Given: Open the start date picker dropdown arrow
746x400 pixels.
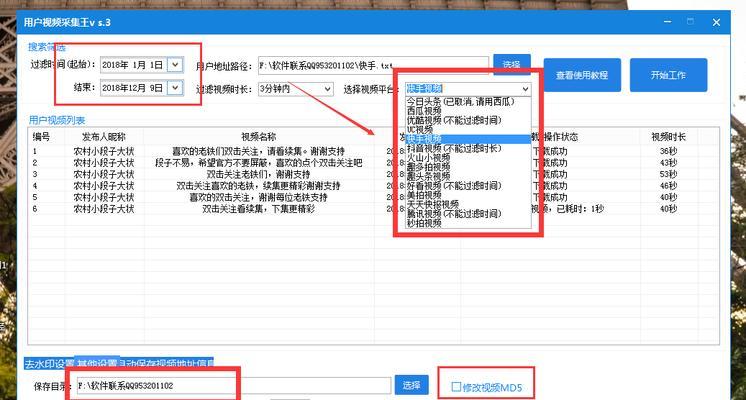Looking at the screenshot, I should pyautogui.click(x=175, y=65).
